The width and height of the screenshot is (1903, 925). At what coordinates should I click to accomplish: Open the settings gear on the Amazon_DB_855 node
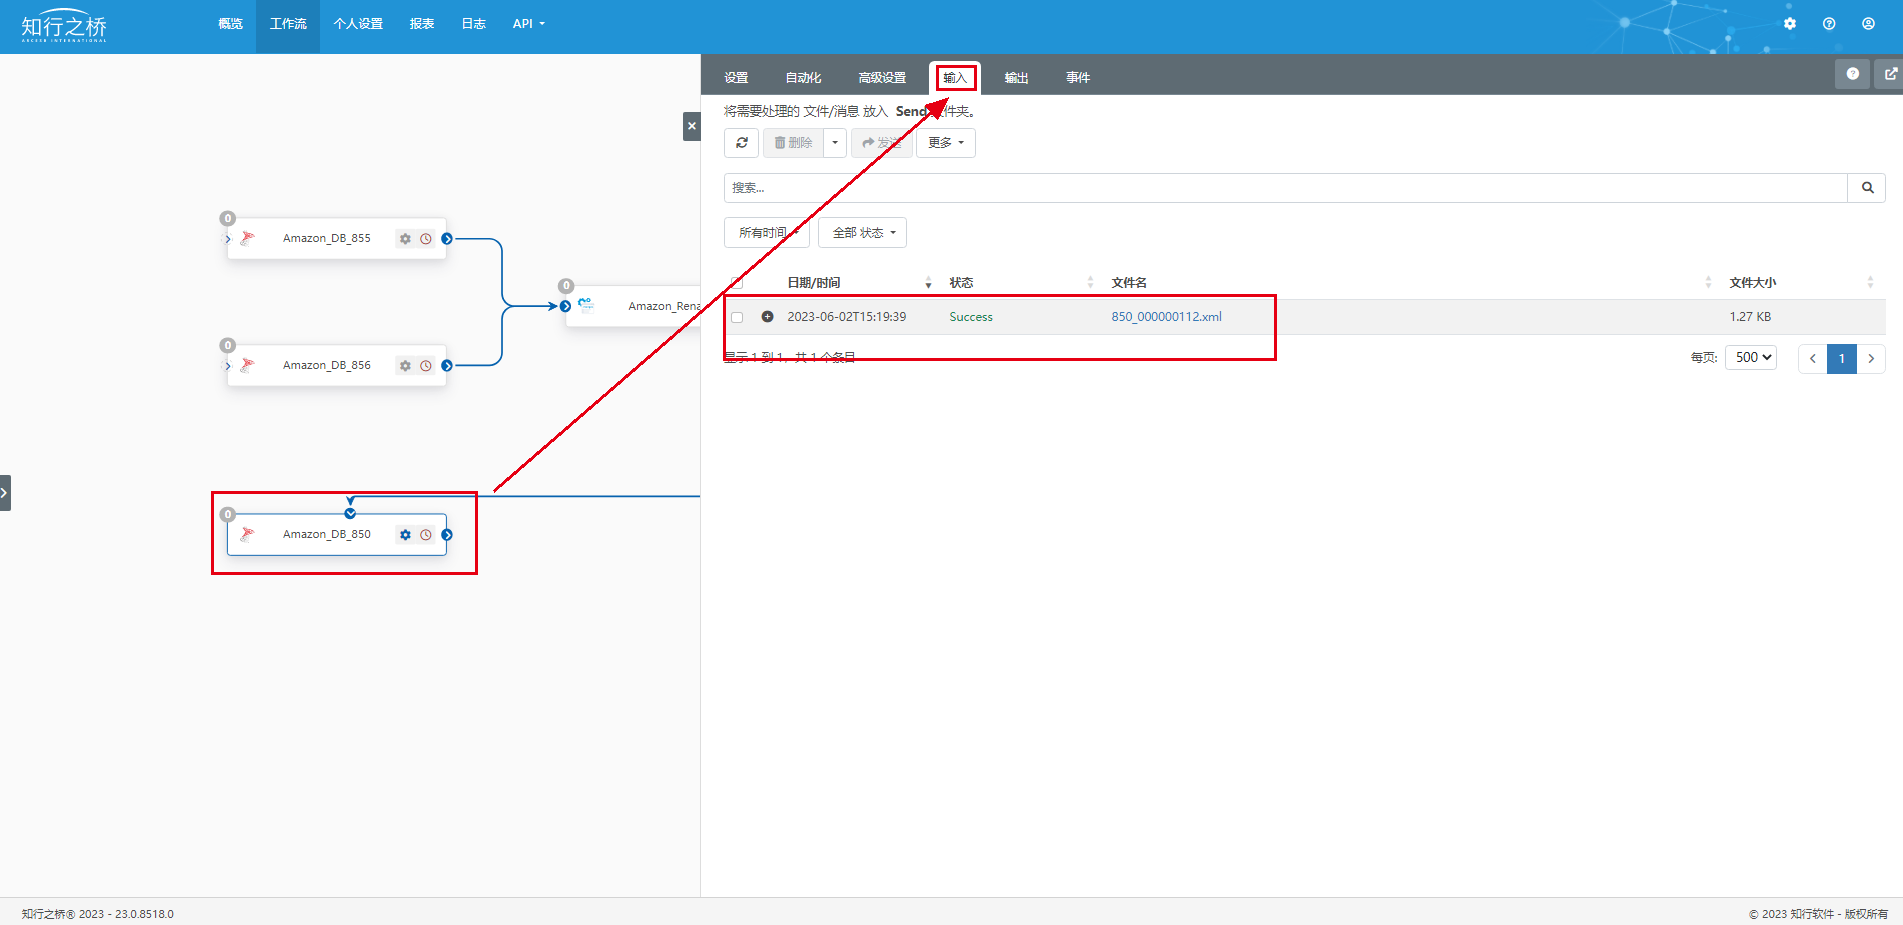point(405,239)
